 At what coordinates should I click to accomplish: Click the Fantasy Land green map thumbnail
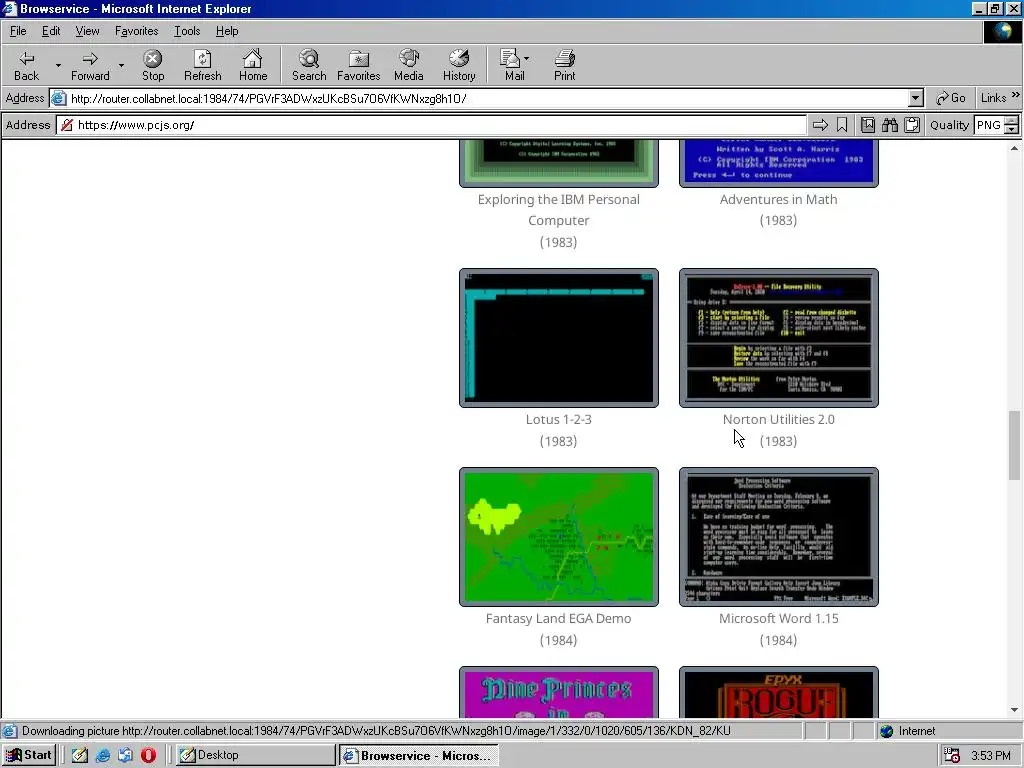[x=559, y=537]
